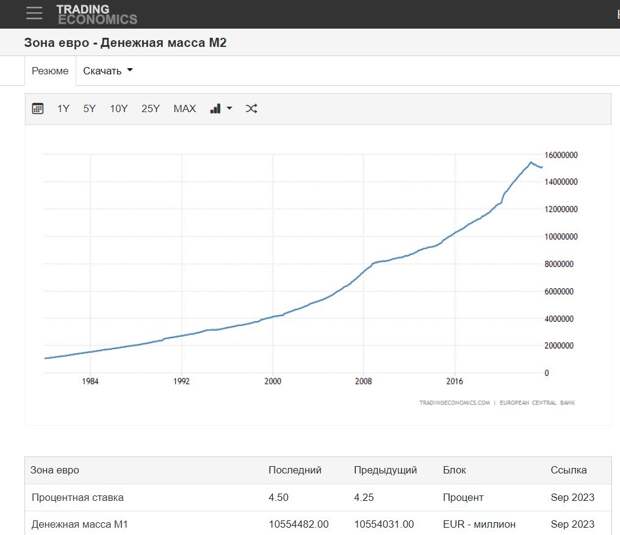
Task: Click the Зона евро table header
Action: point(54,470)
